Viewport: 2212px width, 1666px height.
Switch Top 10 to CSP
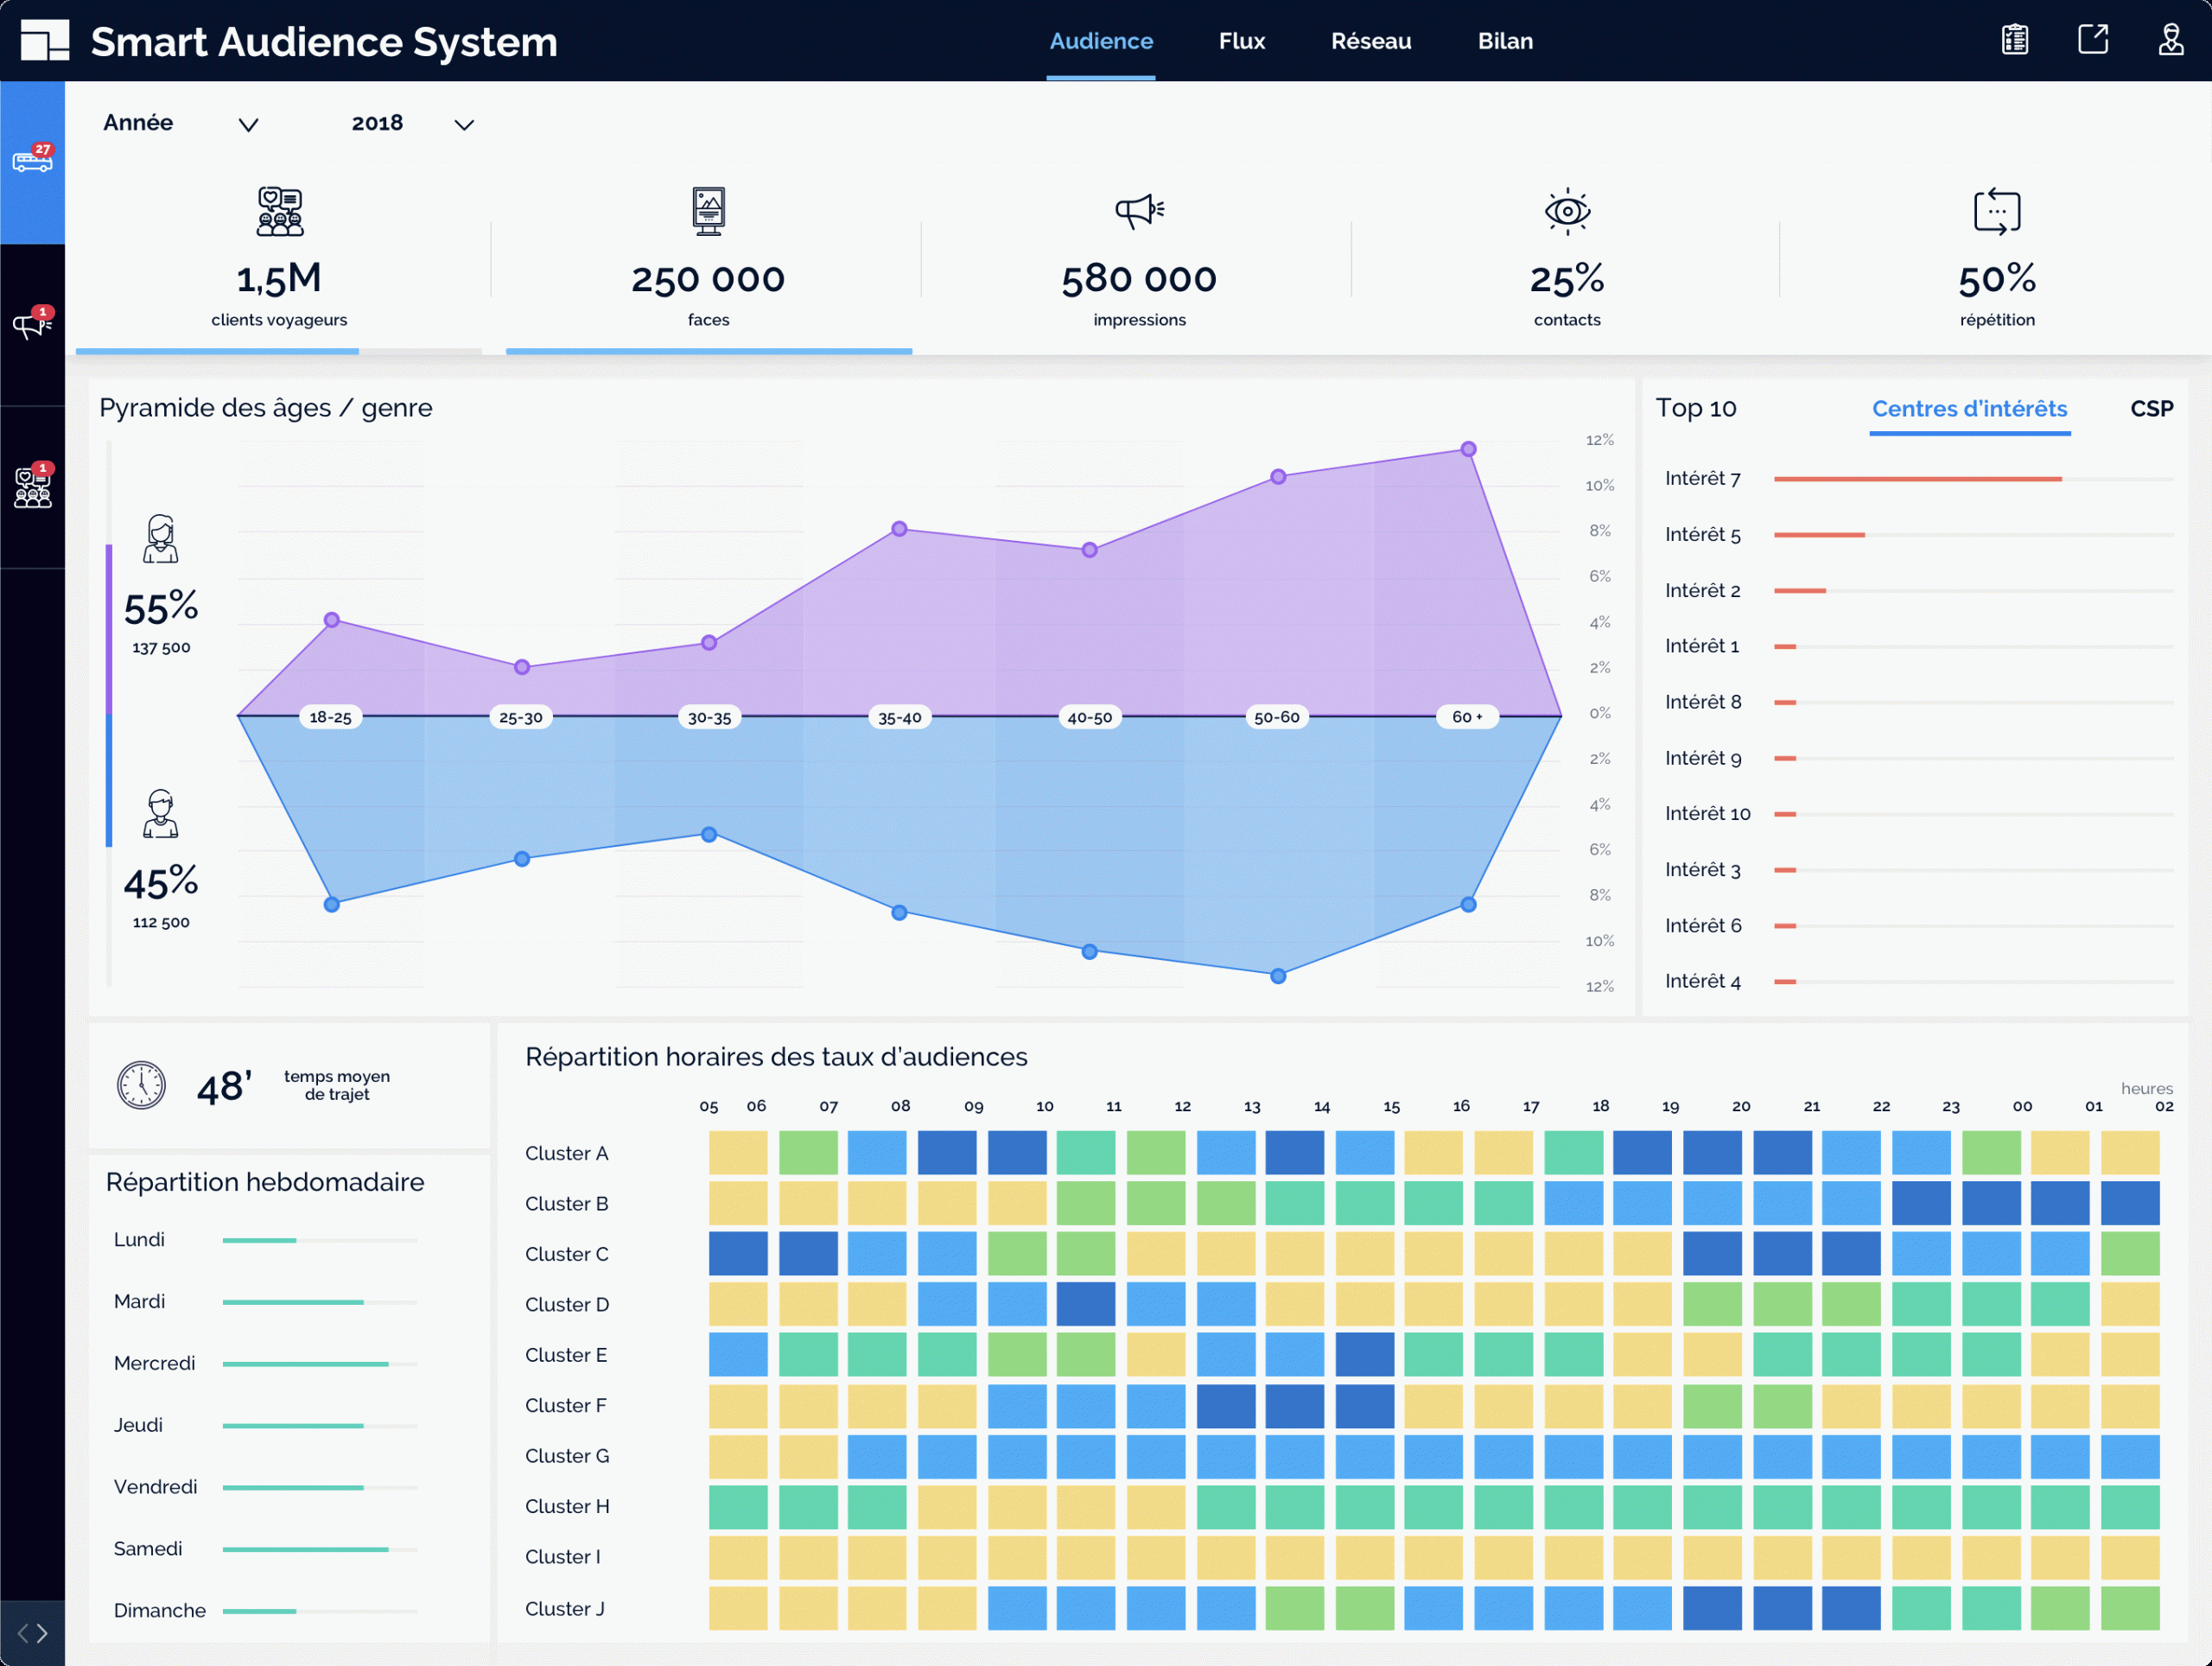(2151, 408)
